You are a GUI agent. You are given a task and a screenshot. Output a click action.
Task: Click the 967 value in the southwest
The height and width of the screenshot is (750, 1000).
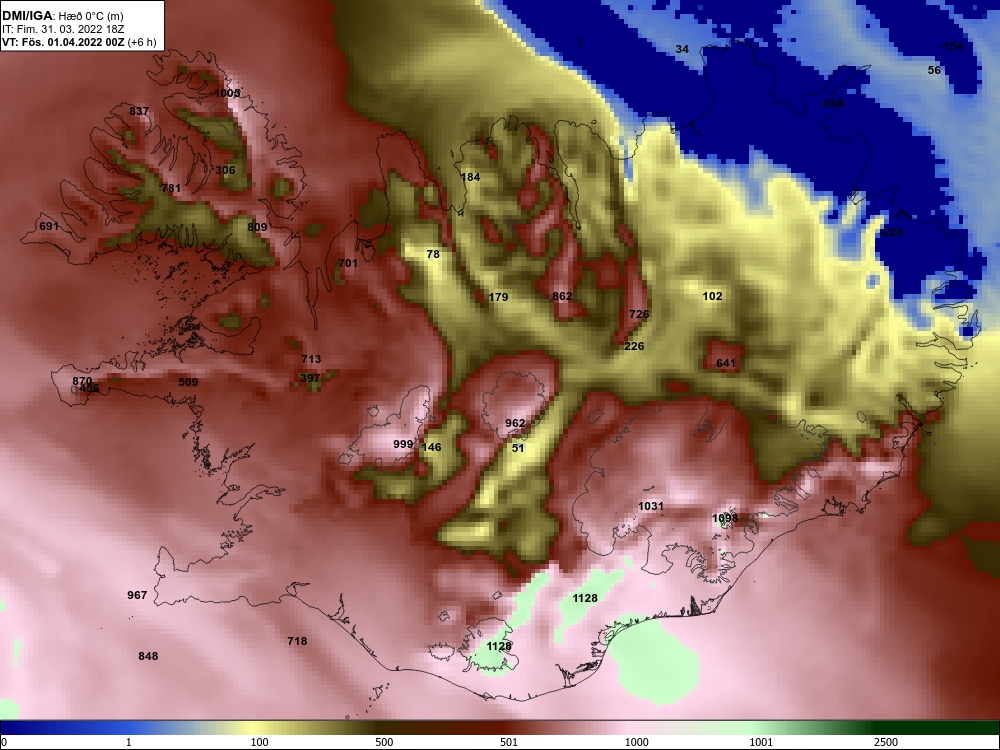point(137,595)
